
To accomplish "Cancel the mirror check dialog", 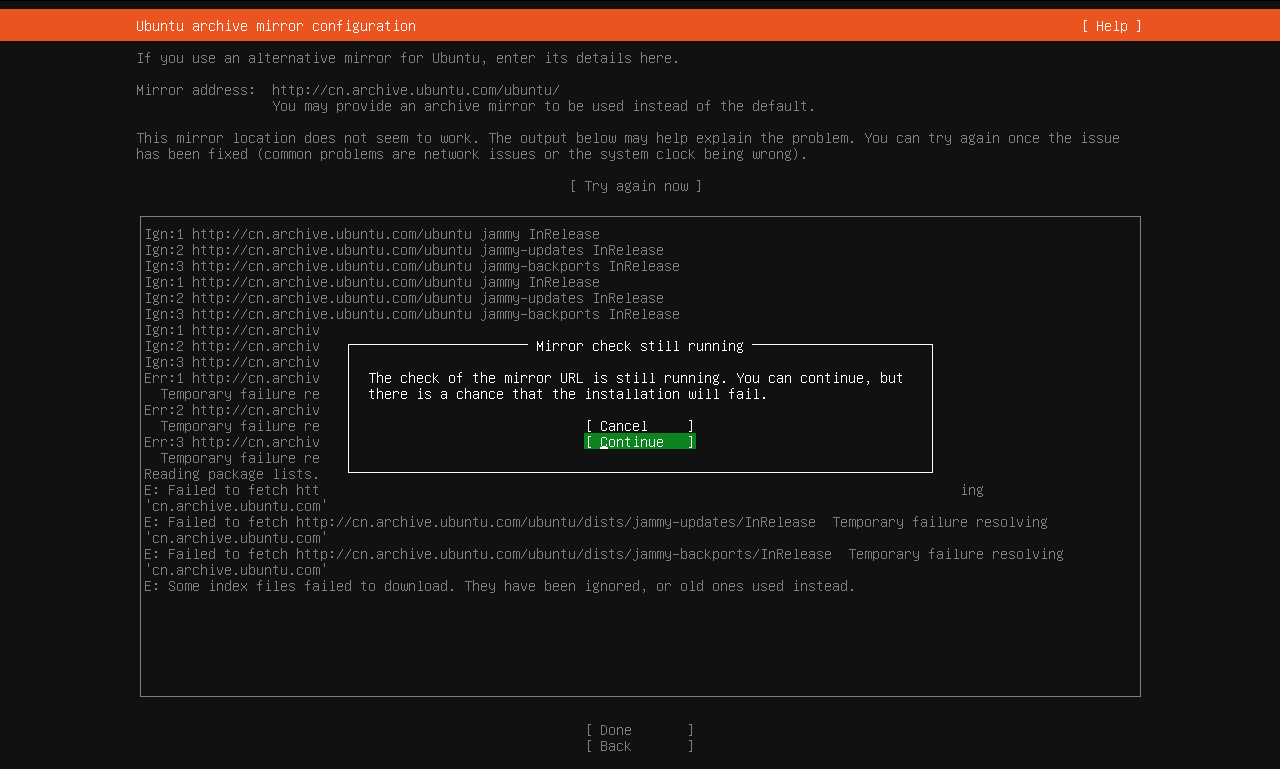I will [x=640, y=426].
